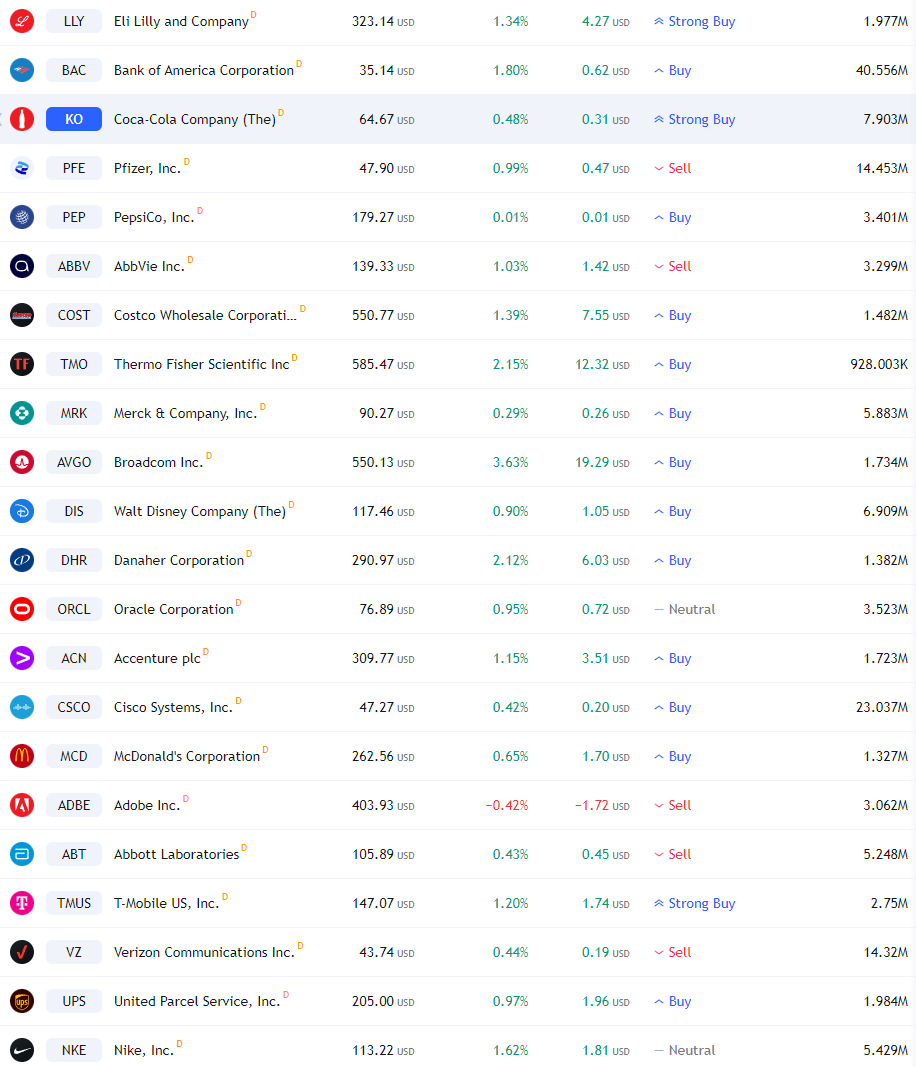Viewport: 916px width, 1067px height.
Task: Click the Broadcom logo icon
Action: (x=22, y=462)
